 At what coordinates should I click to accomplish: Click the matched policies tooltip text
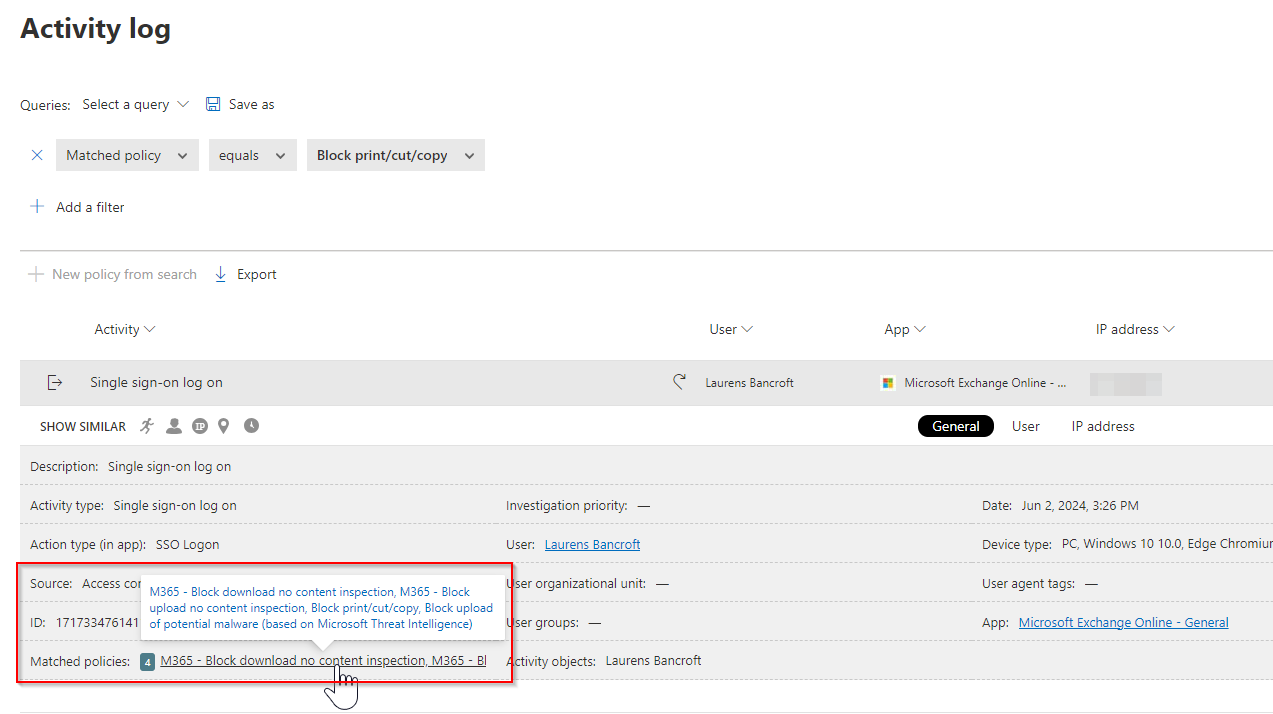point(322,608)
